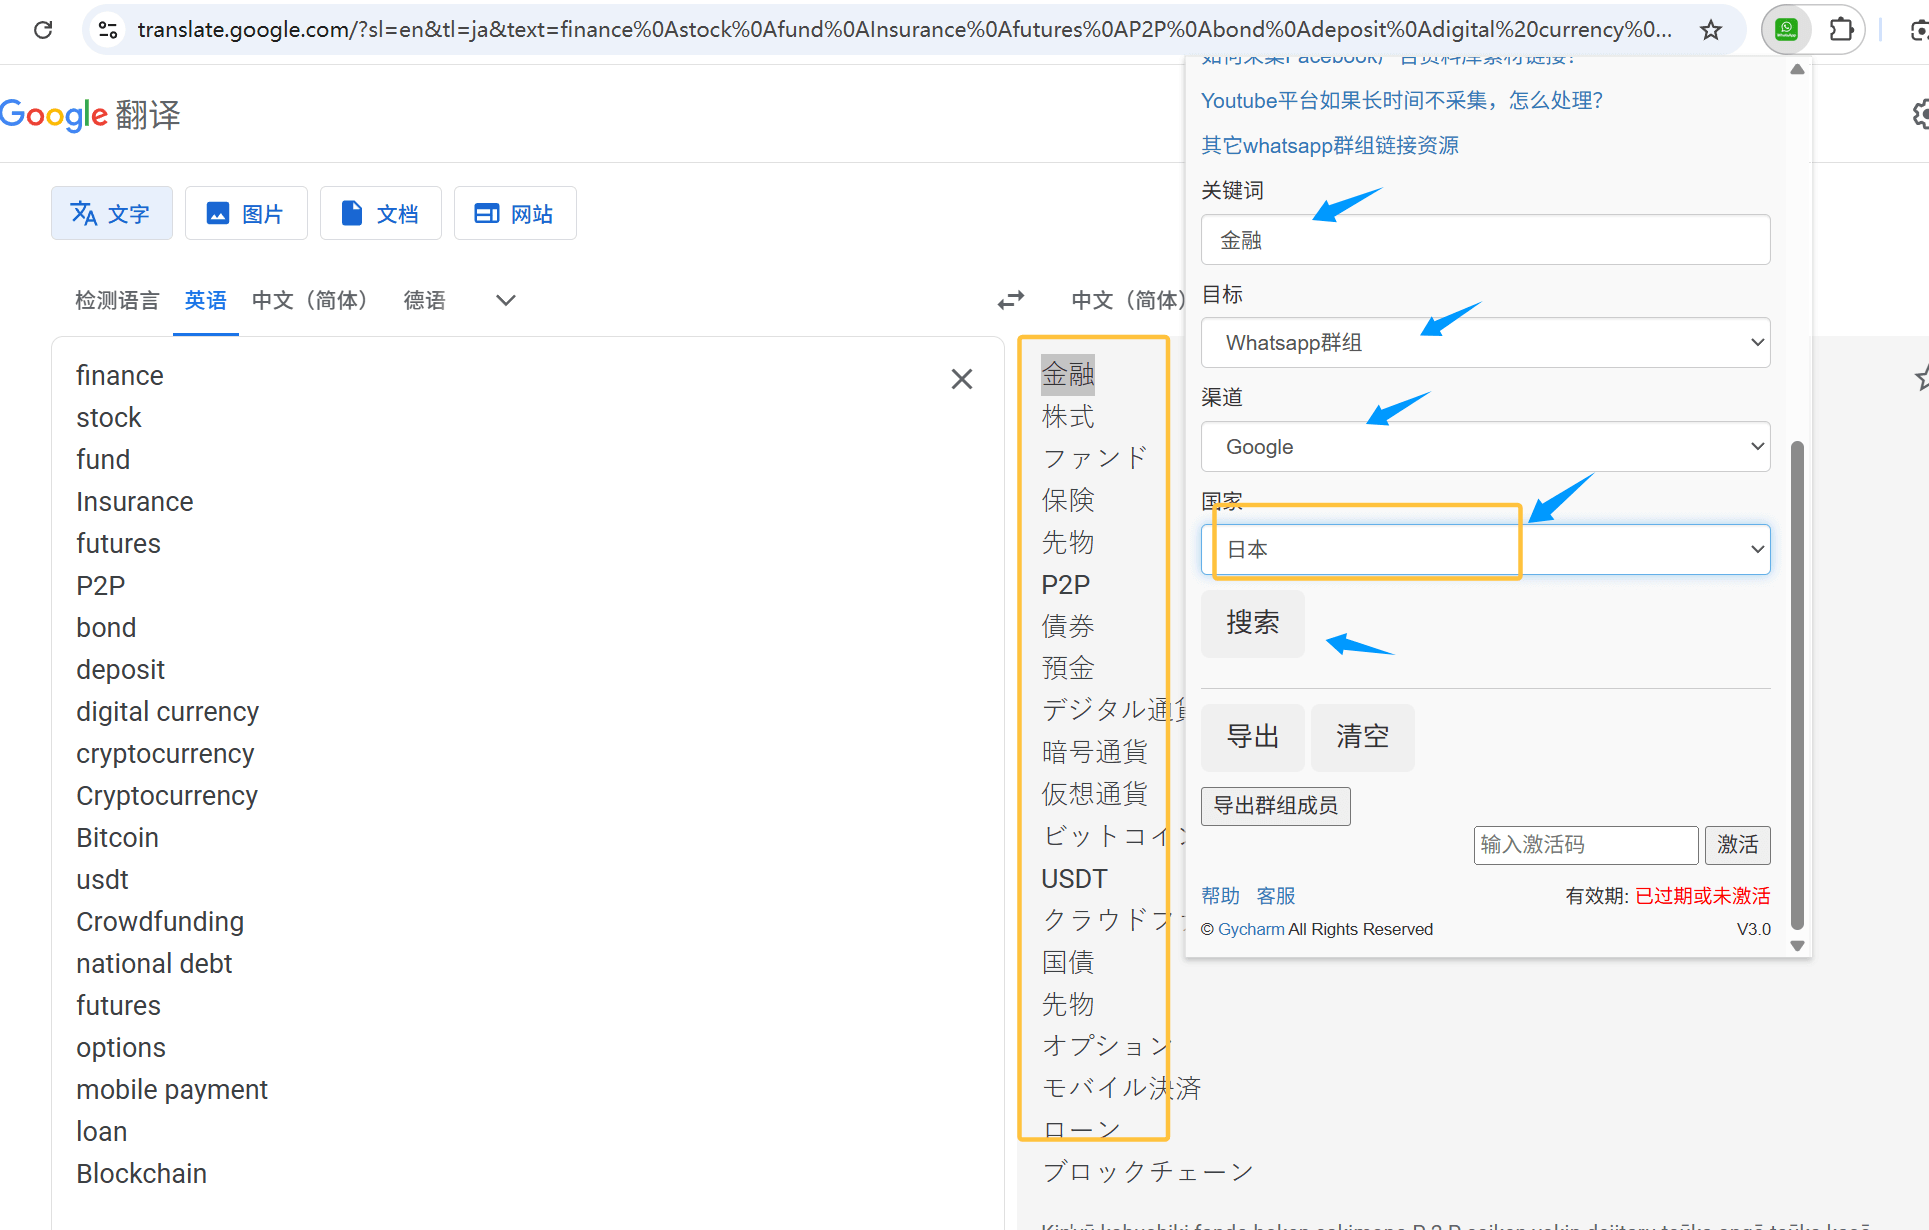1929x1230 pixels.
Task: View site information icon in address bar
Action: point(108,30)
